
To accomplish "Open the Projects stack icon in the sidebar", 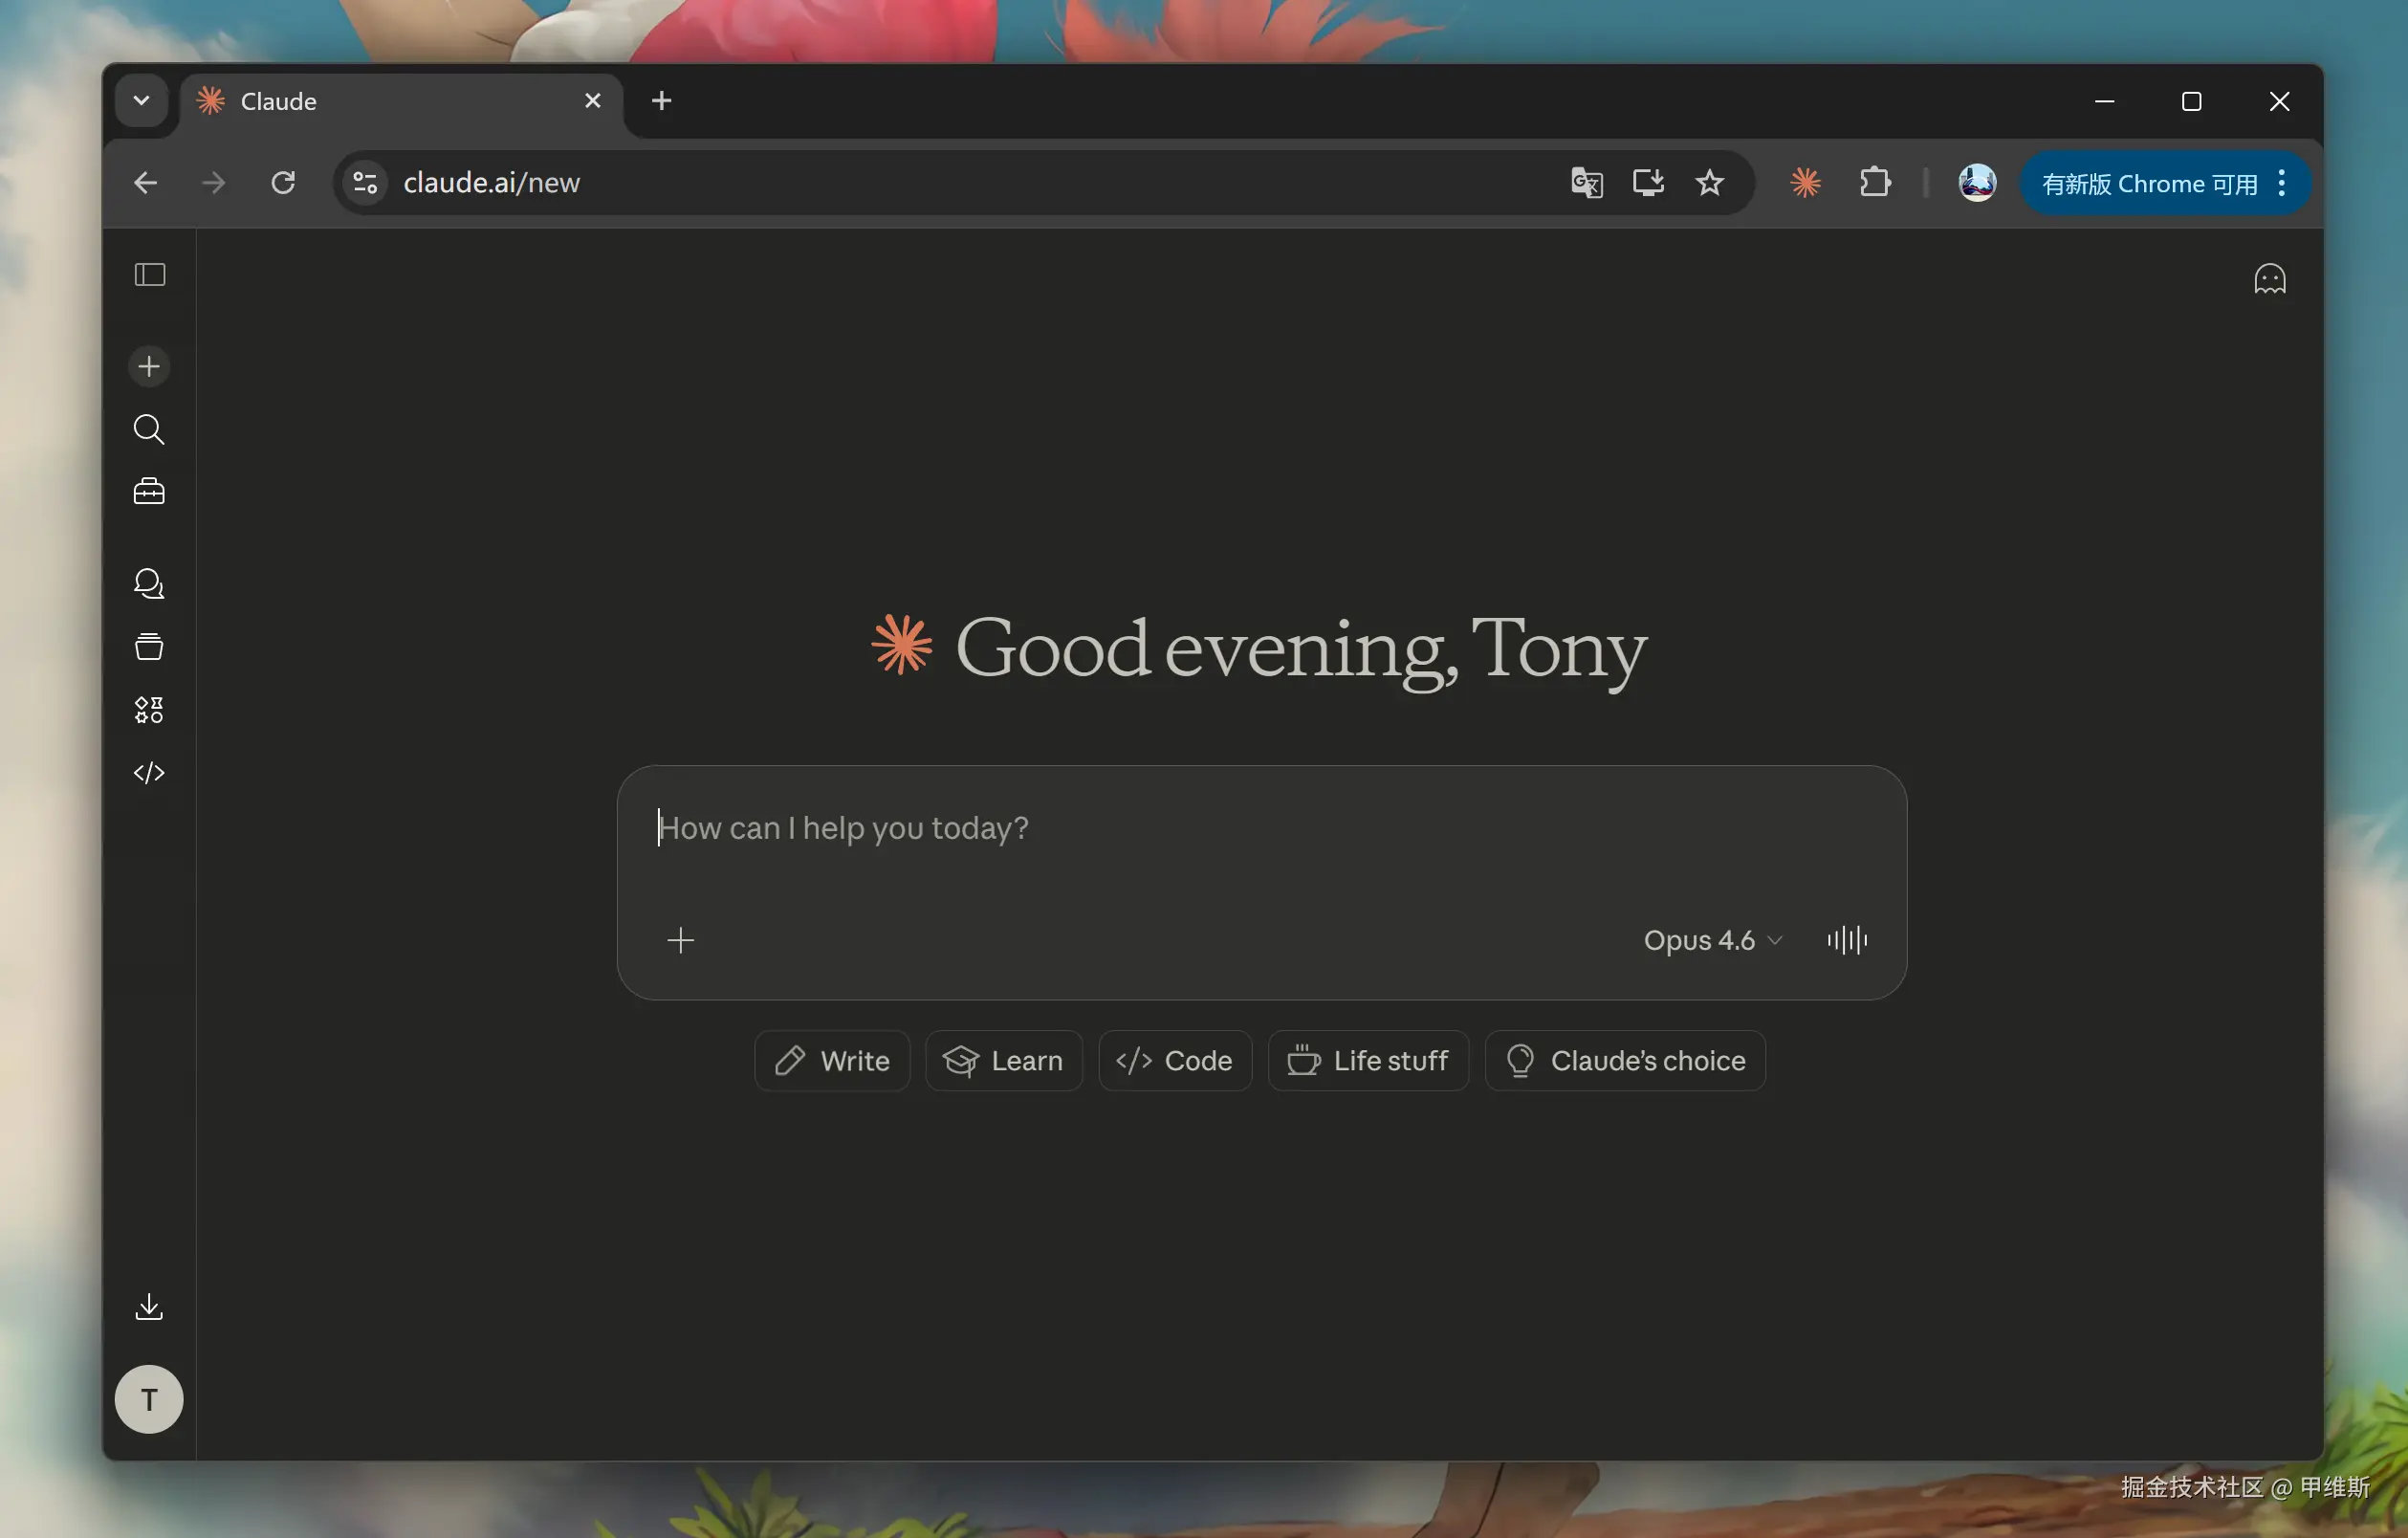I will 149,646.
